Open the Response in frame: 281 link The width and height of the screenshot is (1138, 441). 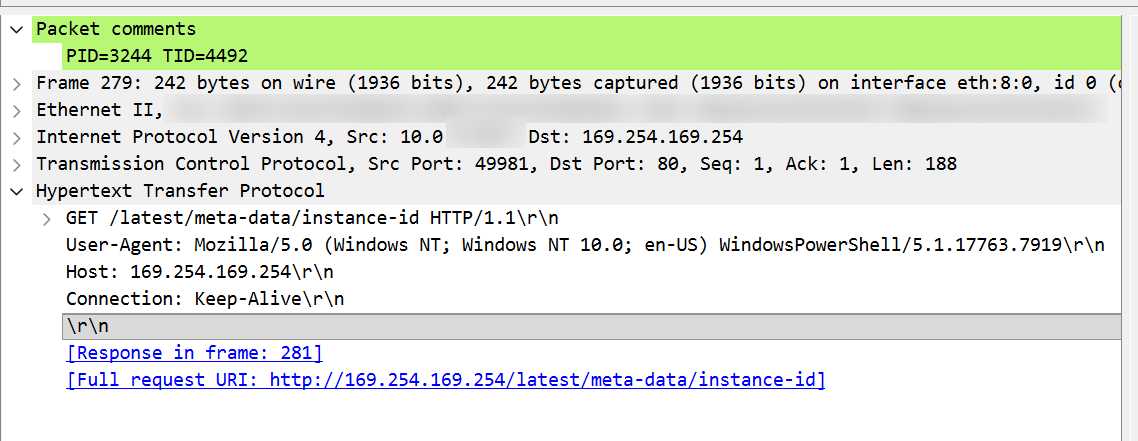(194, 353)
